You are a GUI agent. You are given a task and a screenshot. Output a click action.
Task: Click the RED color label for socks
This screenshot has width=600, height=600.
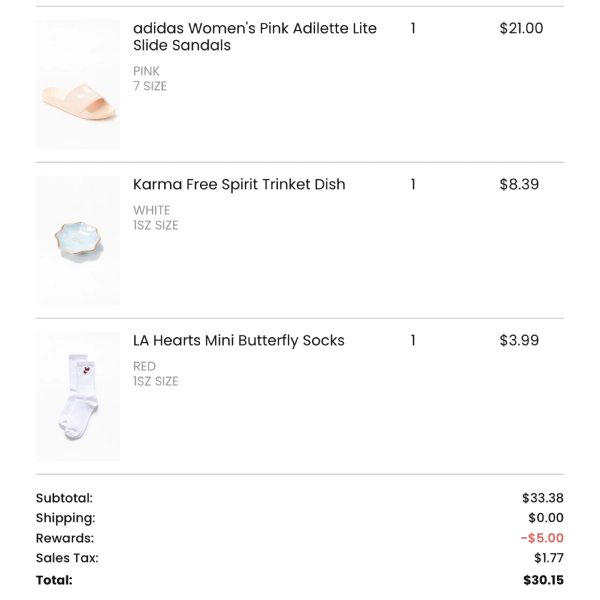click(x=144, y=367)
